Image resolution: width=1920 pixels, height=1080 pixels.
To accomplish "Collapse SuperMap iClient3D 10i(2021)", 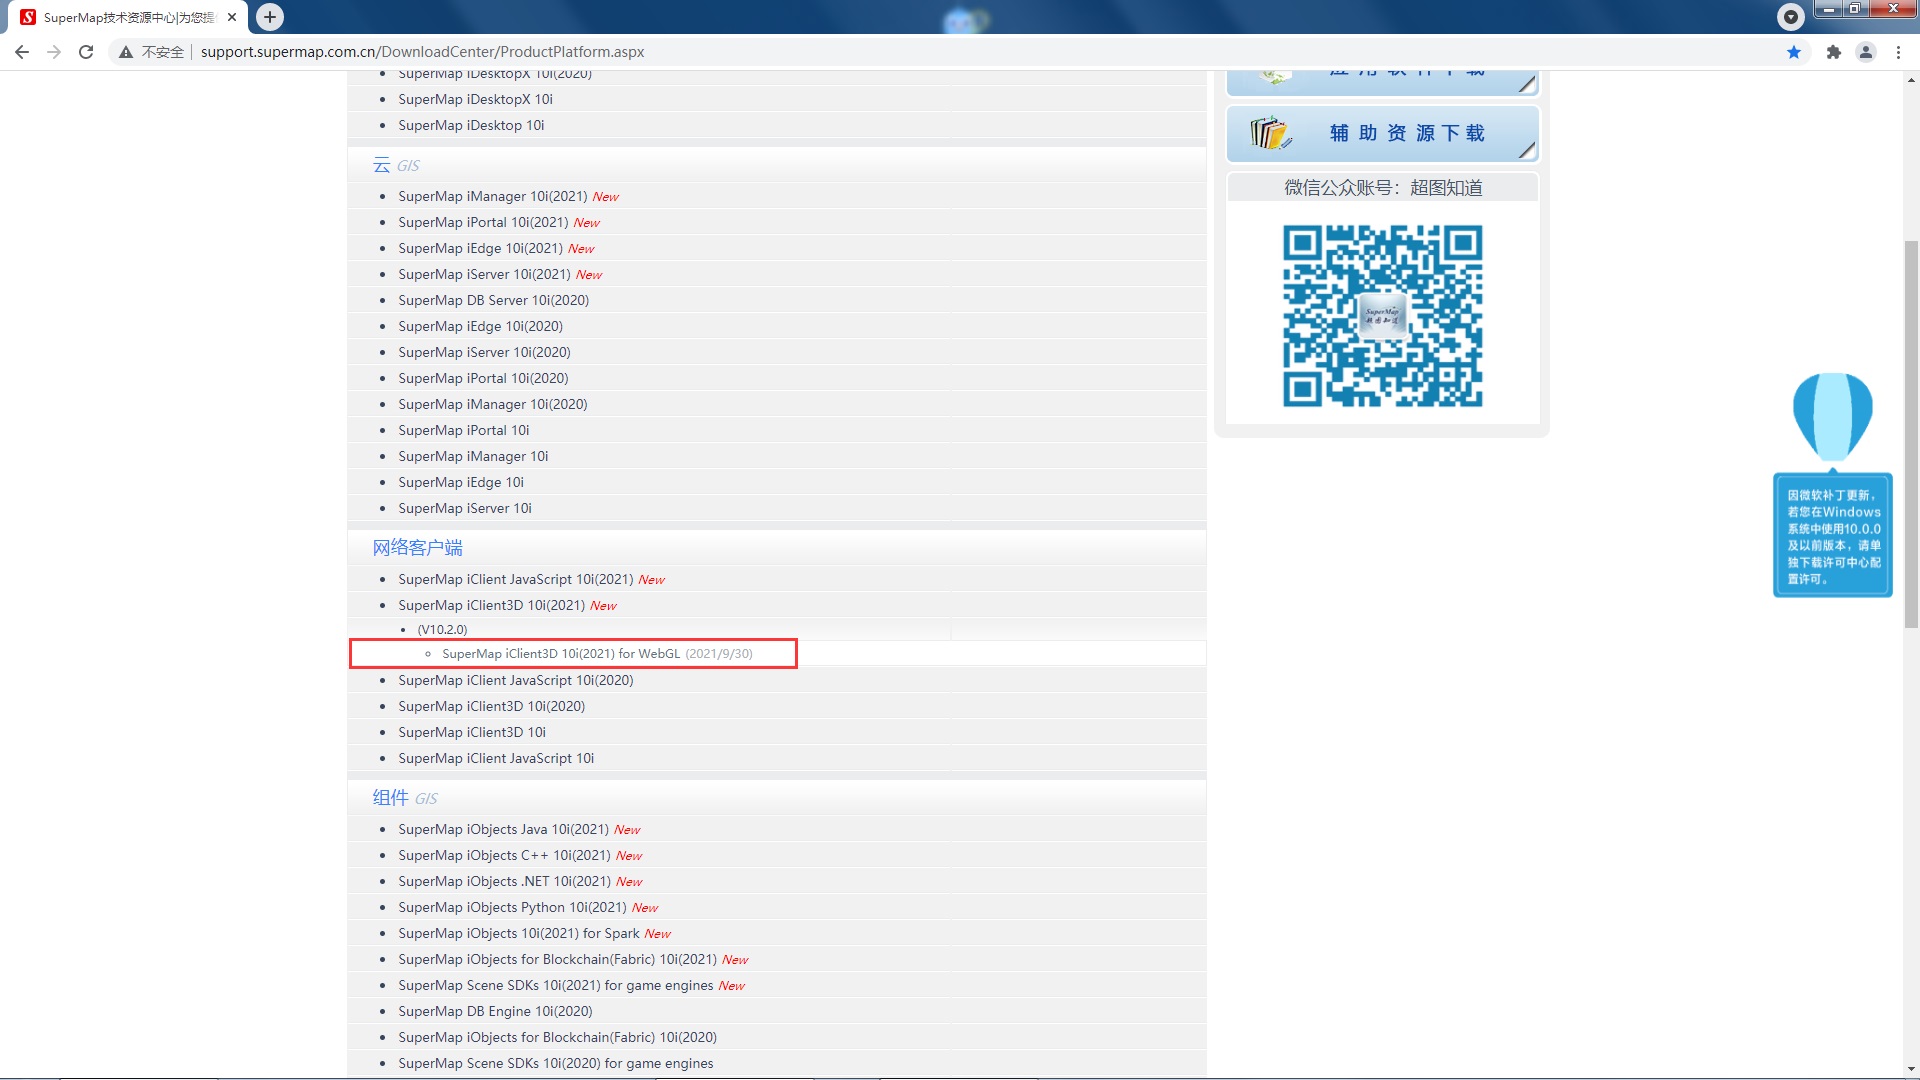I will [491, 605].
